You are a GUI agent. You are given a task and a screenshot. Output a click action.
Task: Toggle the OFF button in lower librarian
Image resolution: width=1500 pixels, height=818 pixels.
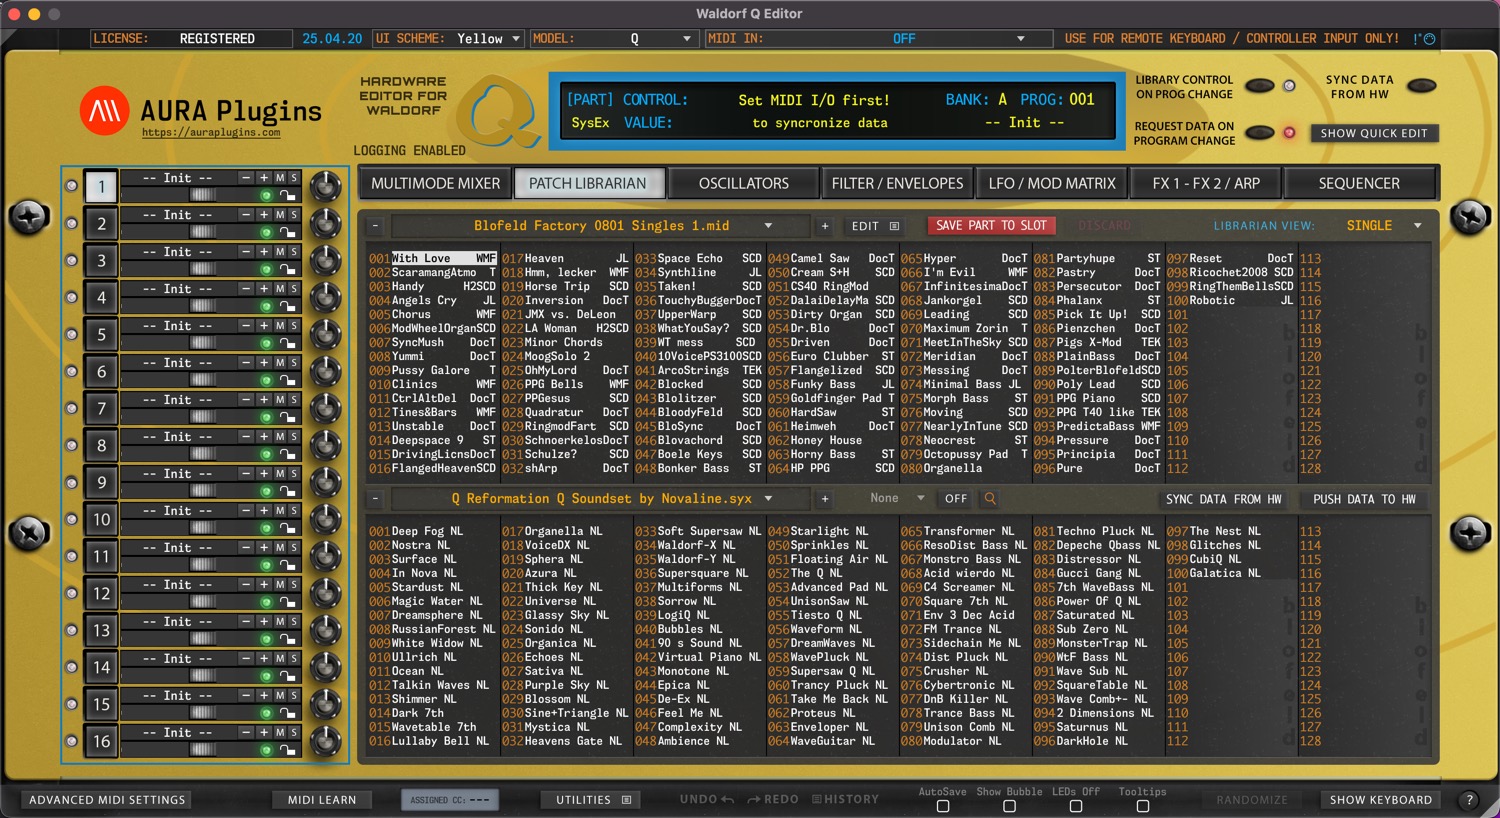(x=956, y=498)
